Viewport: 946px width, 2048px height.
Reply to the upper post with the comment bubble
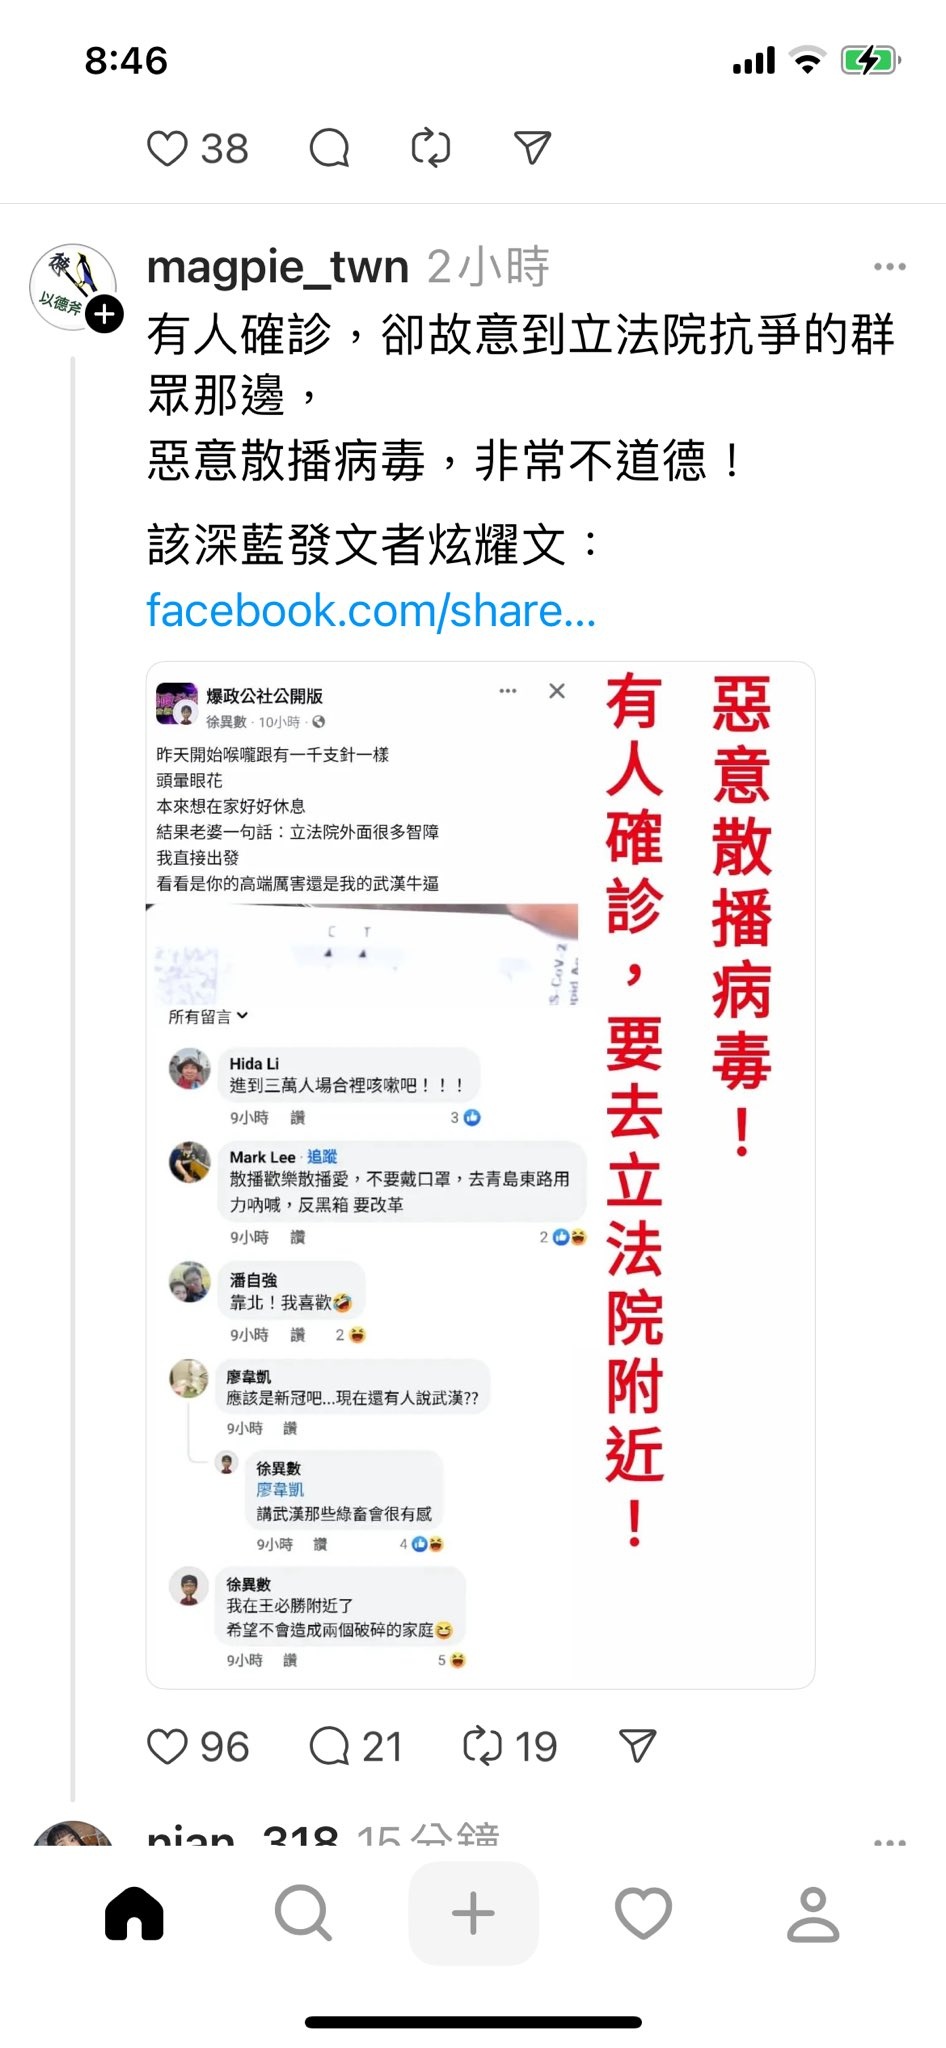329,149
